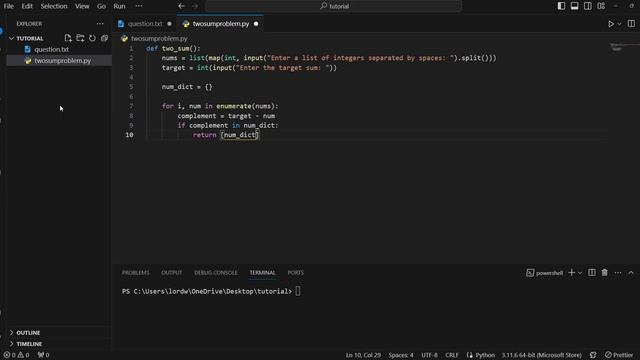This screenshot has width=640, height=360.
Task: Open the PORTS panel tab
Action: tap(296, 273)
